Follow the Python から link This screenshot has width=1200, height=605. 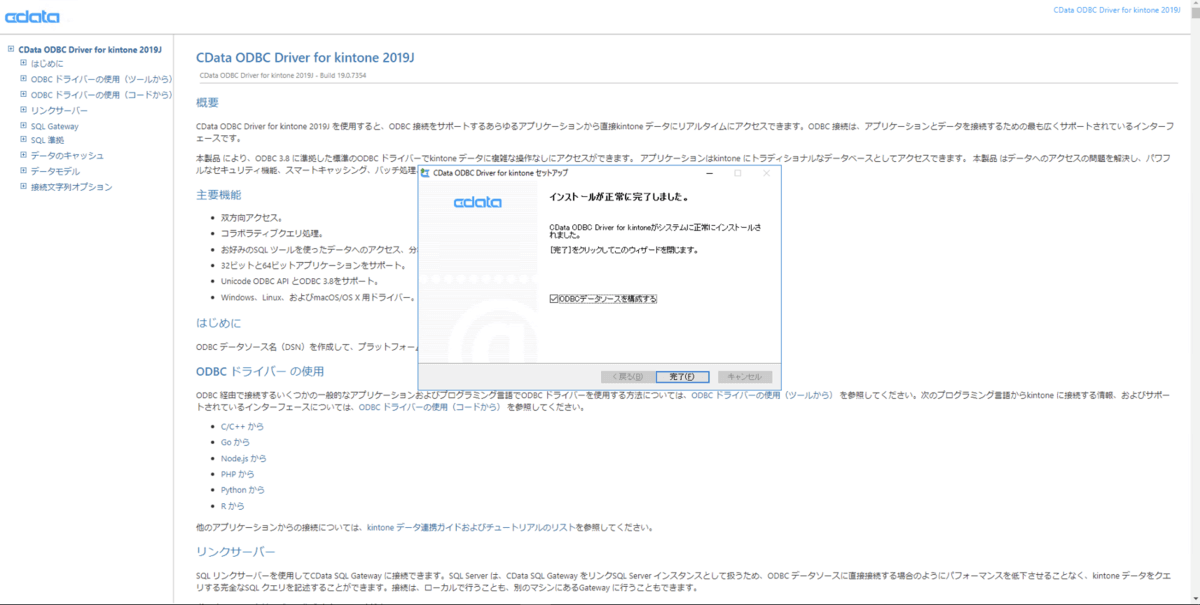click(243, 490)
